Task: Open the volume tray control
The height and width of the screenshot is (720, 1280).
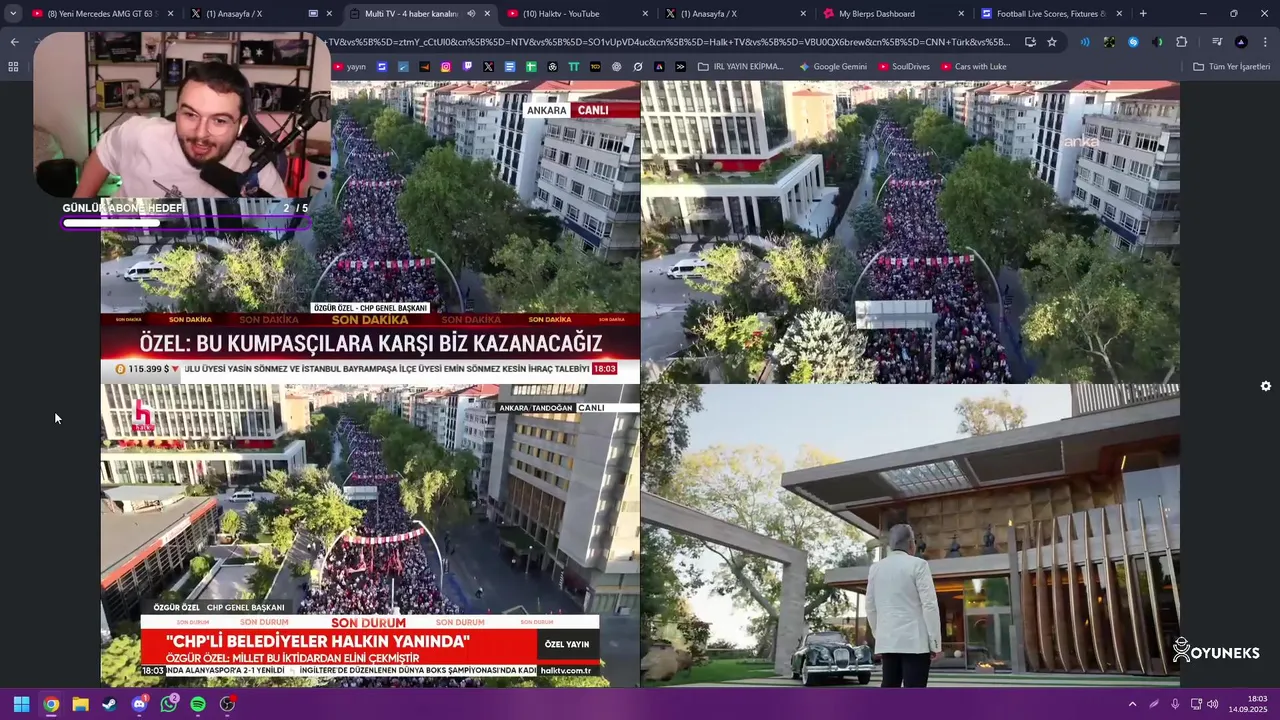Action: coord(1213,704)
